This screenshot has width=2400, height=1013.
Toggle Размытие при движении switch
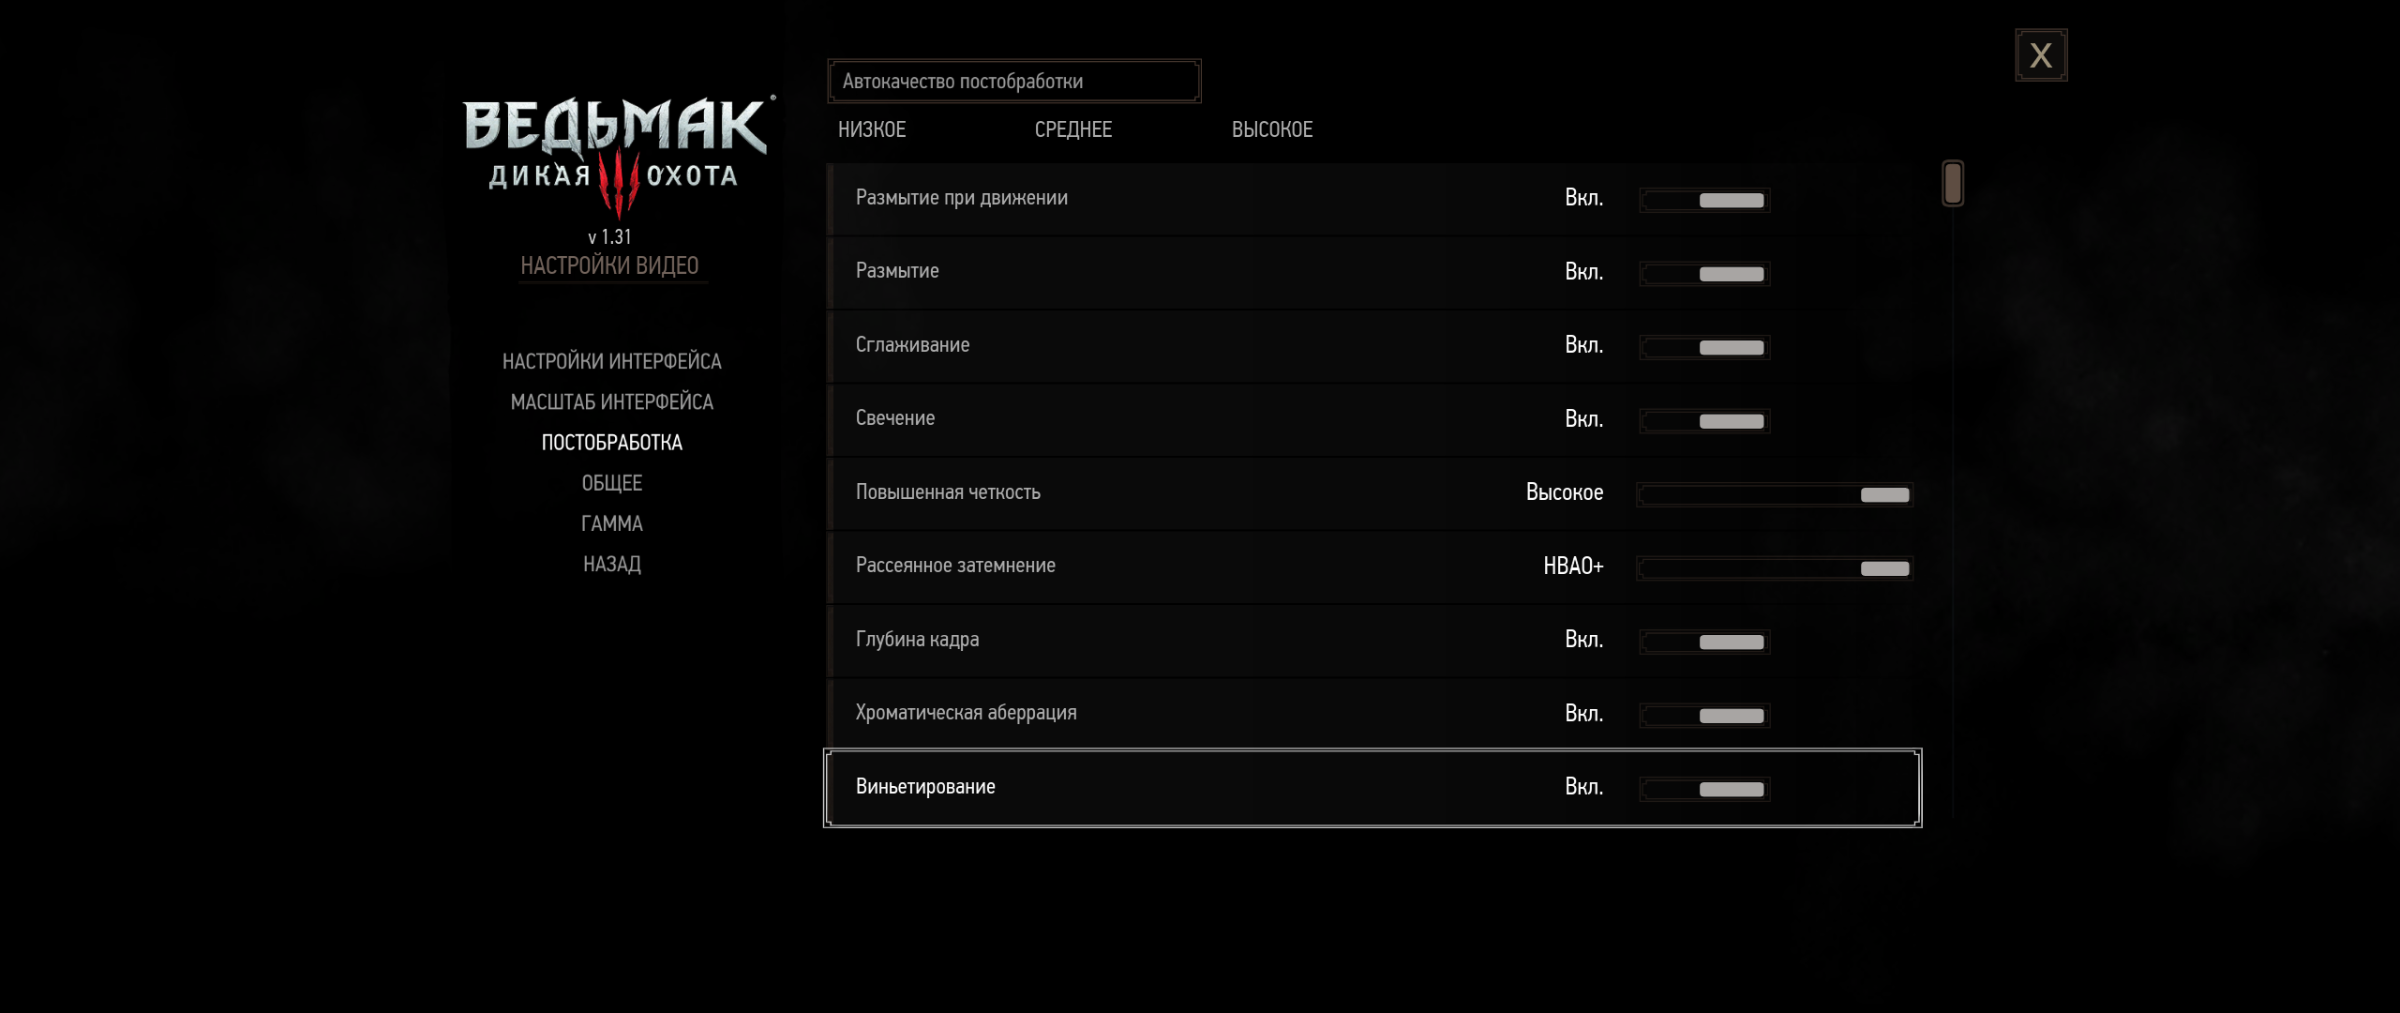tap(1705, 200)
